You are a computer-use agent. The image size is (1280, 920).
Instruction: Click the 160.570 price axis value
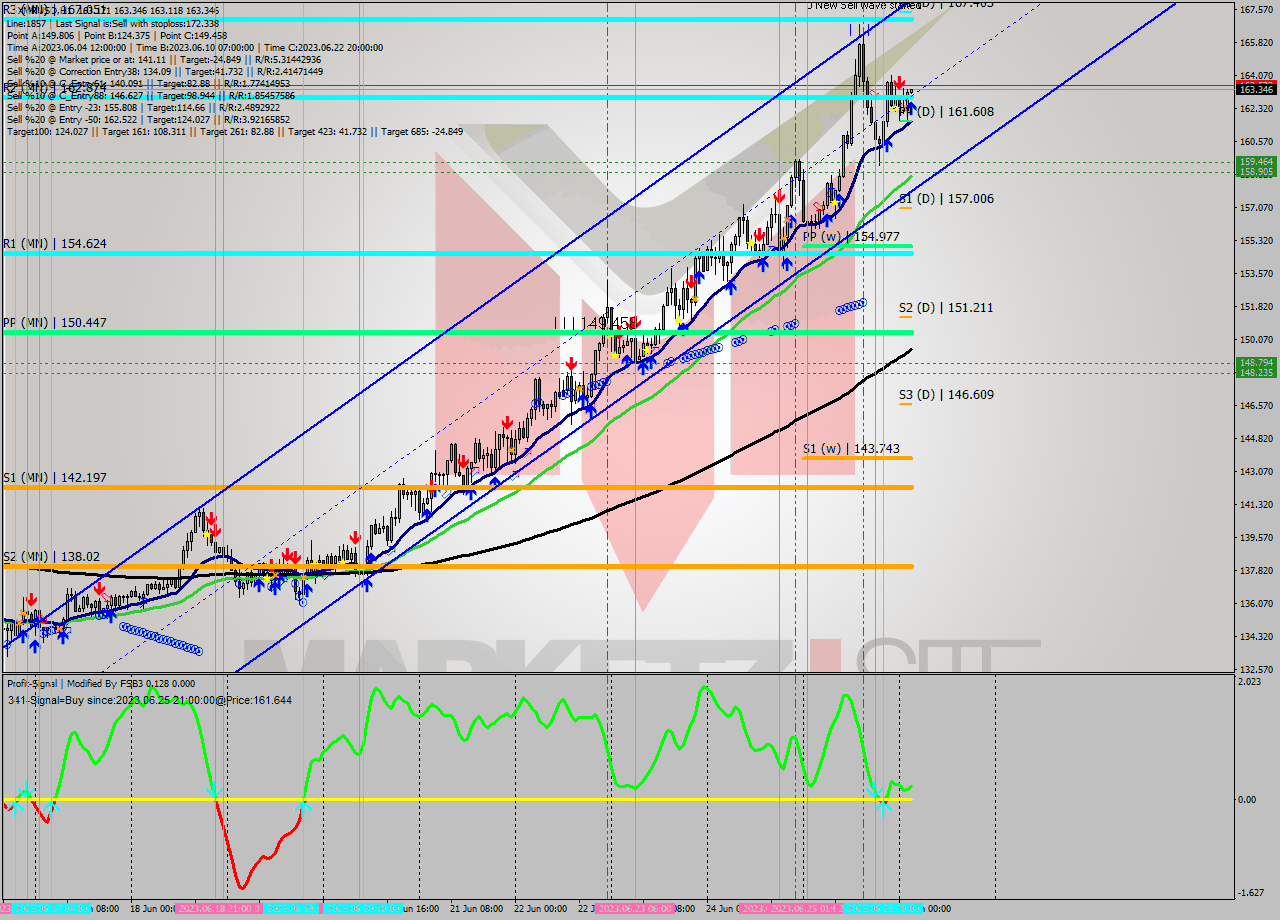coord(1256,141)
